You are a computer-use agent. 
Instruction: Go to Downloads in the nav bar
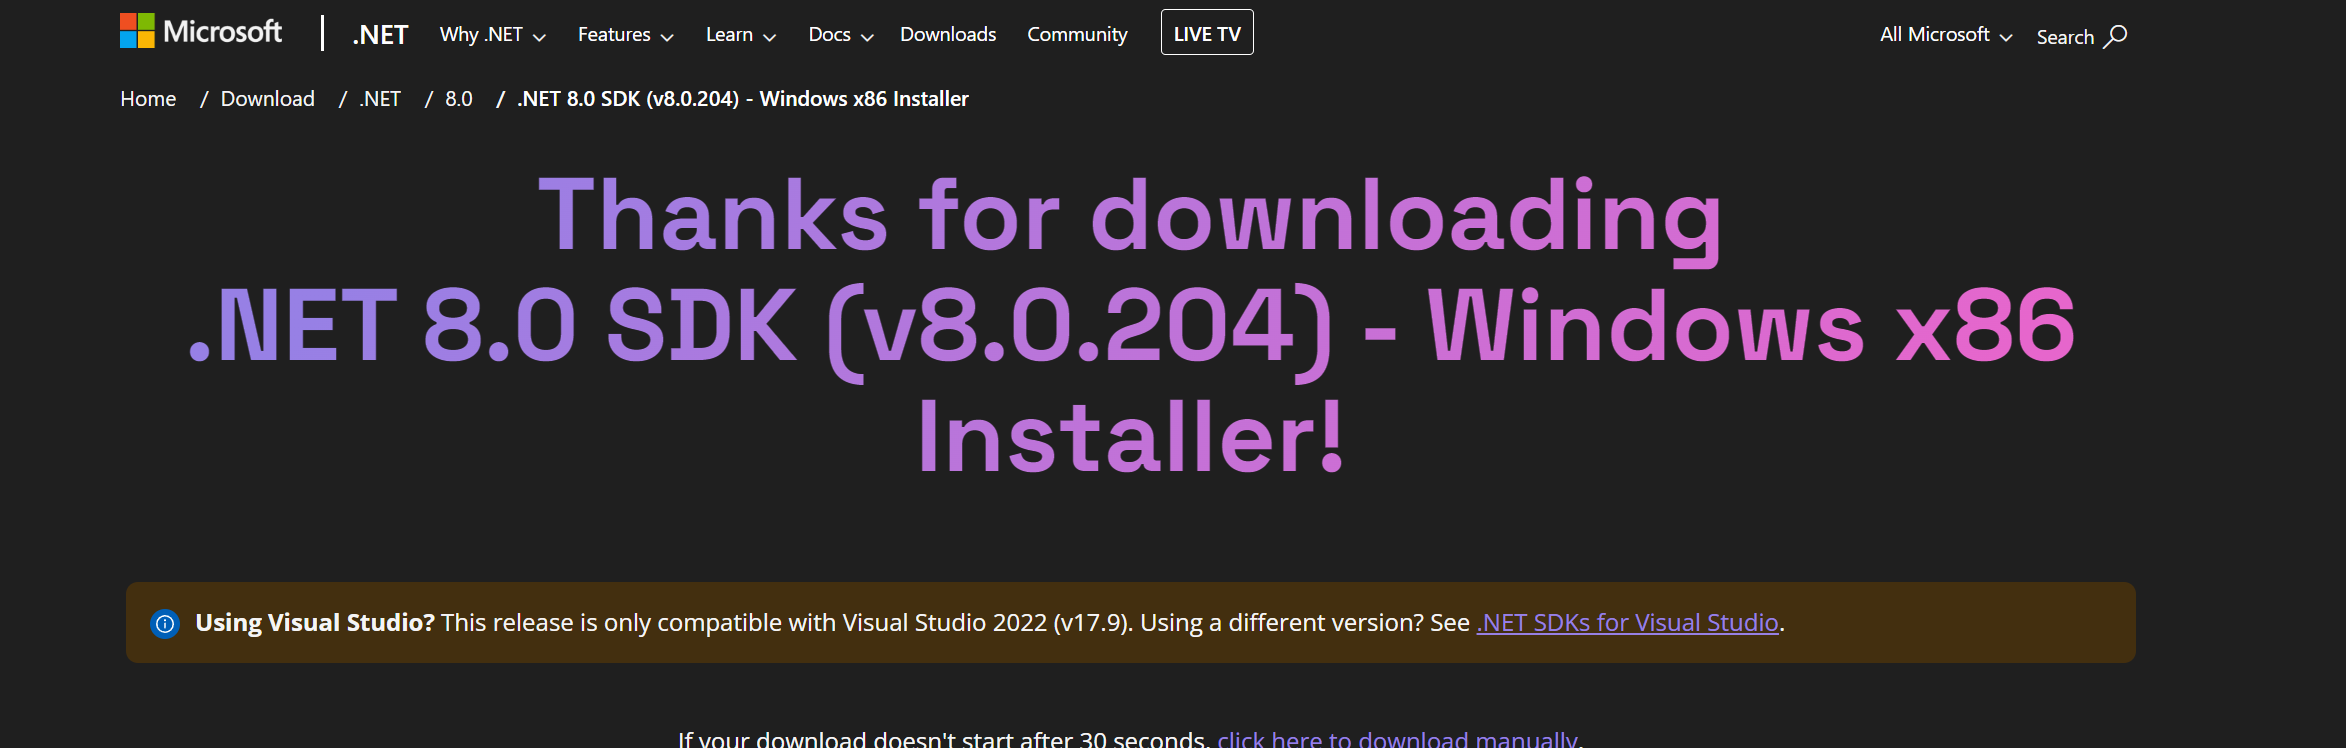tap(948, 35)
